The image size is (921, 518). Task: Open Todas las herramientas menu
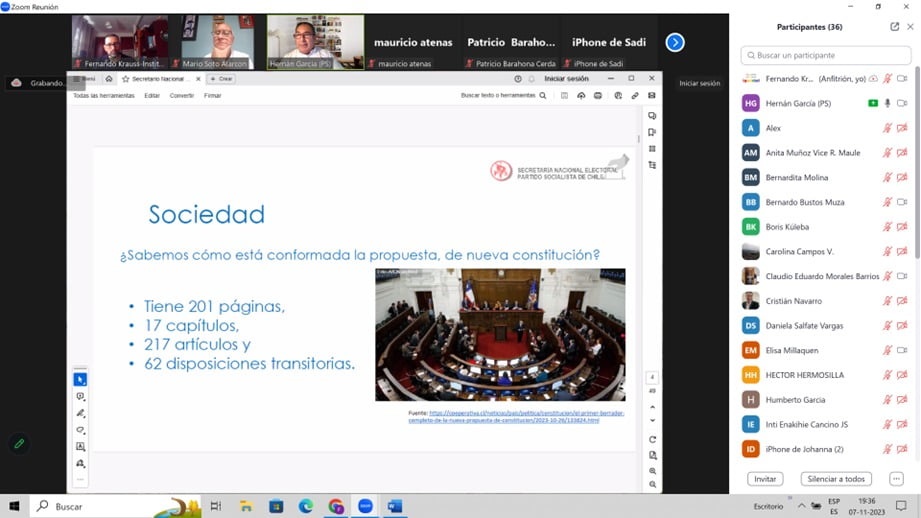click(x=103, y=96)
